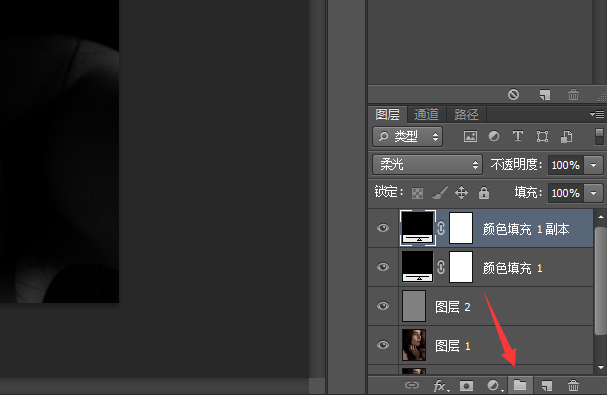Open the 类型 filter type dropdown
This screenshot has height=395, width=607.
pyautogui.click(x=408, y=136)
